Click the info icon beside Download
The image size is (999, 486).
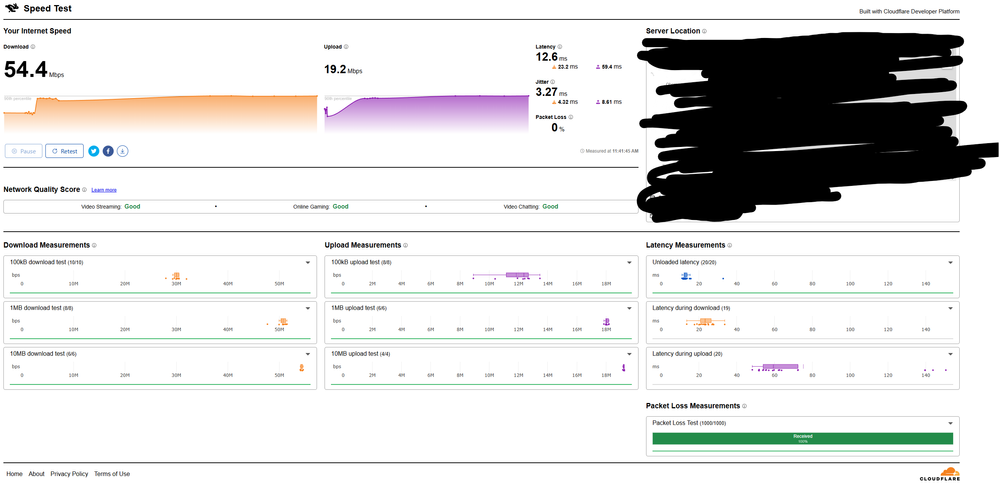tap(33, 46)
